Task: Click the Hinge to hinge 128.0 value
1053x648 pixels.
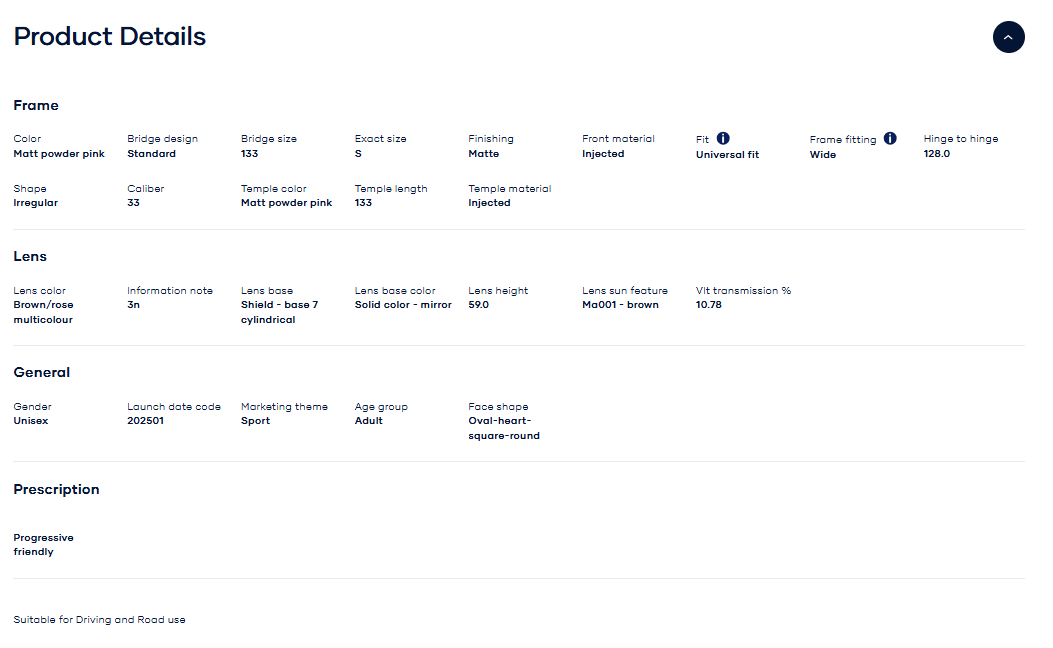Action: coord(937,154)
